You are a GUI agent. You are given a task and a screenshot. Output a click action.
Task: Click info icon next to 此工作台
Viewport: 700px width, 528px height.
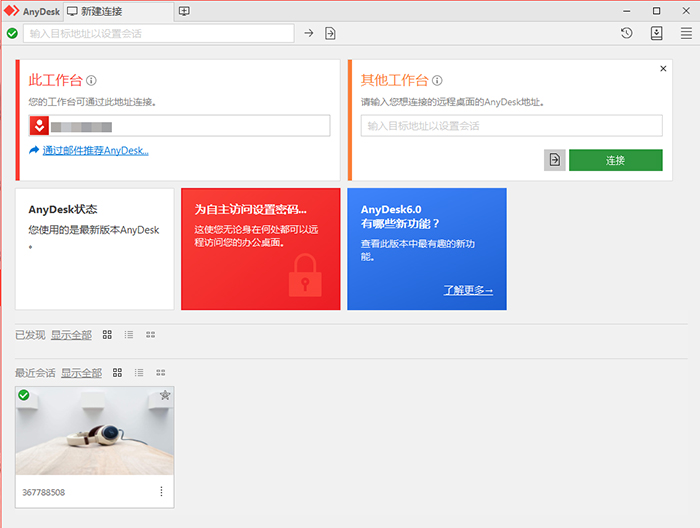[x=91, y=80]
